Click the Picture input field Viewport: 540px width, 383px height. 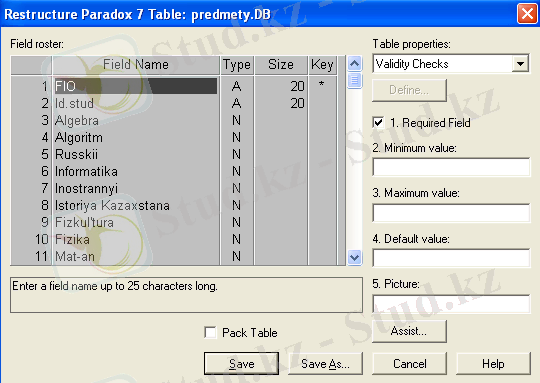(x=451, y=304)
